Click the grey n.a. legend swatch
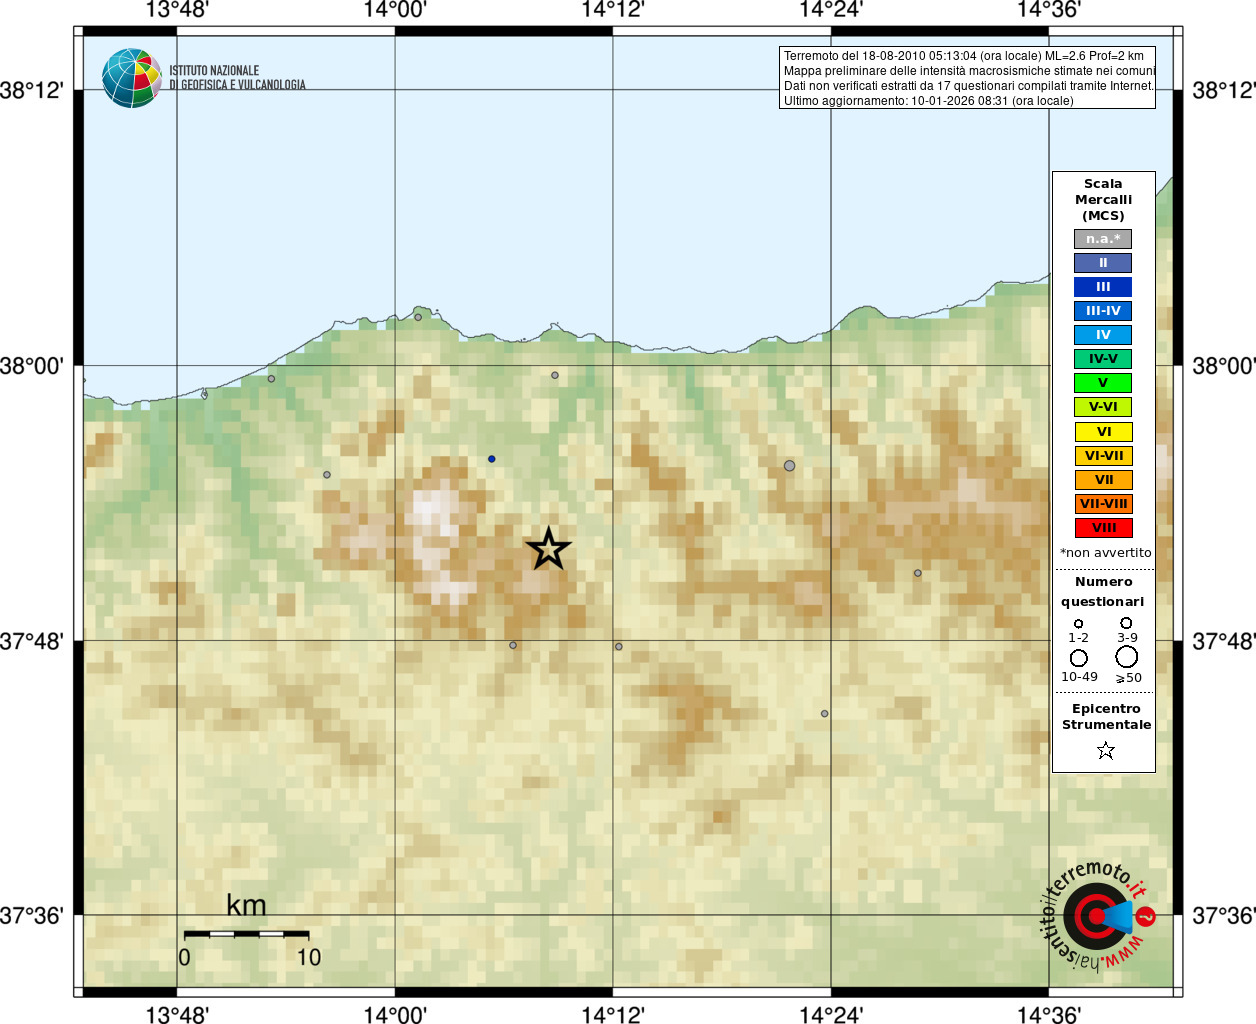The height and width of the screenshot is (1024, 1256). click(1103, 239)
